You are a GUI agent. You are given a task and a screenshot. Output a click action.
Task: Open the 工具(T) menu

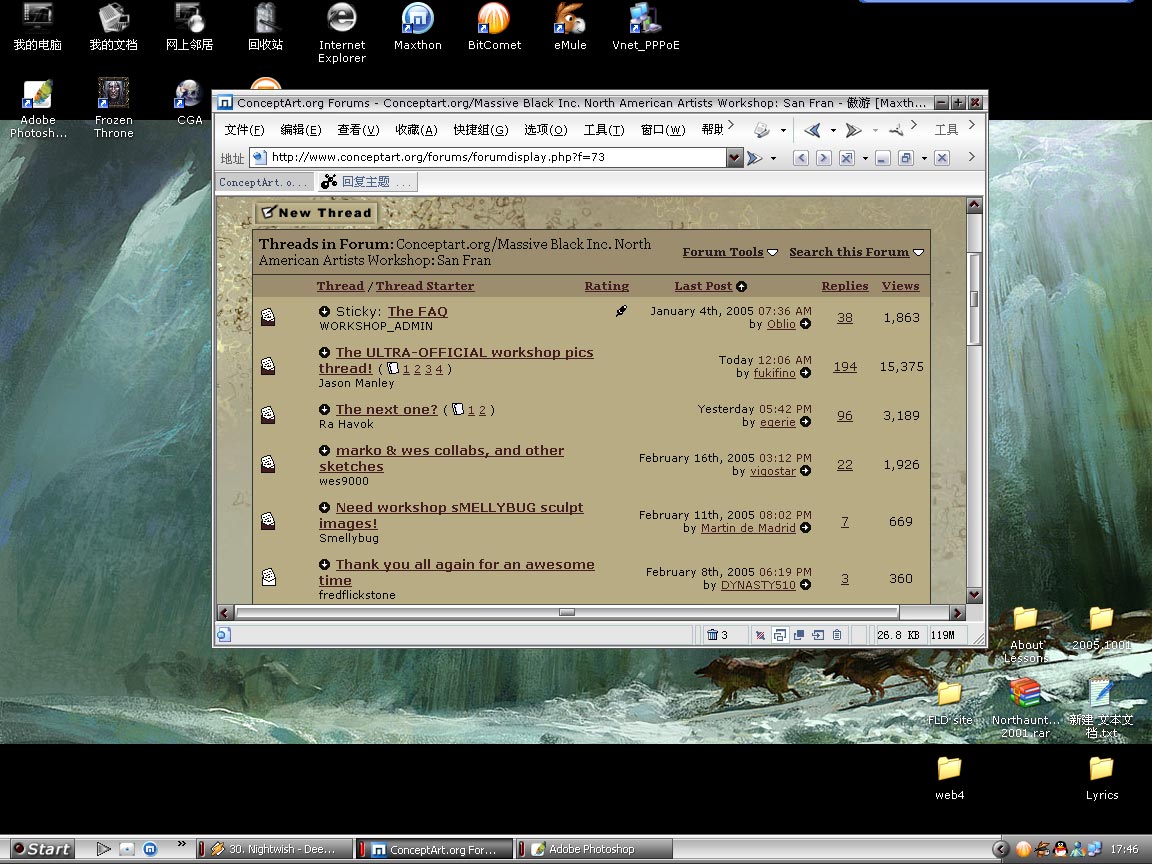604,130
